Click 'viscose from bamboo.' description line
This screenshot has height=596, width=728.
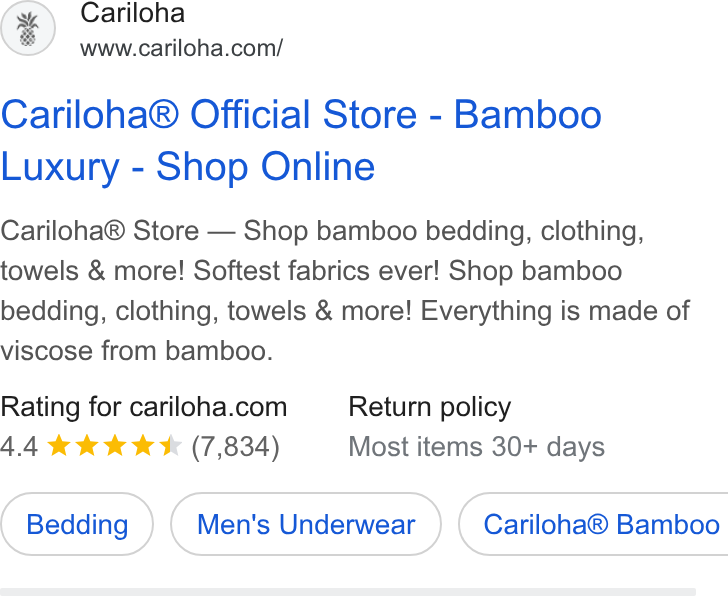click(136, 350)
